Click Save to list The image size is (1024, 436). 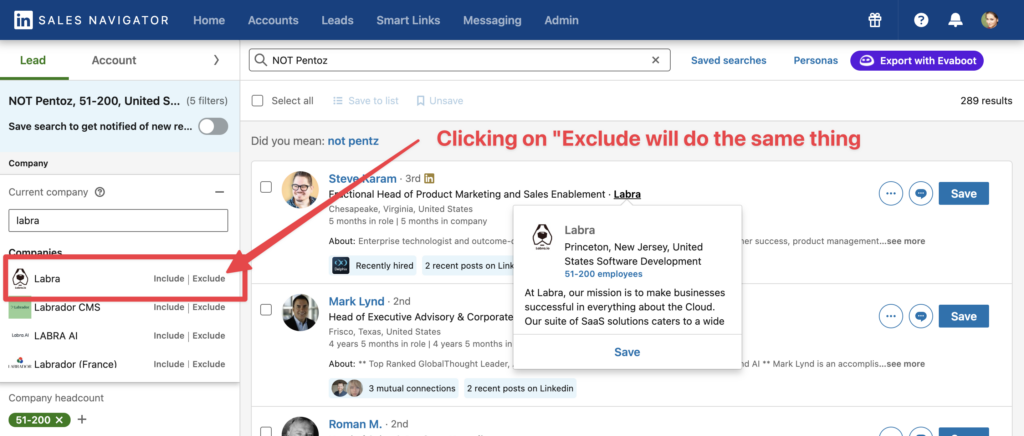point(366,101)
